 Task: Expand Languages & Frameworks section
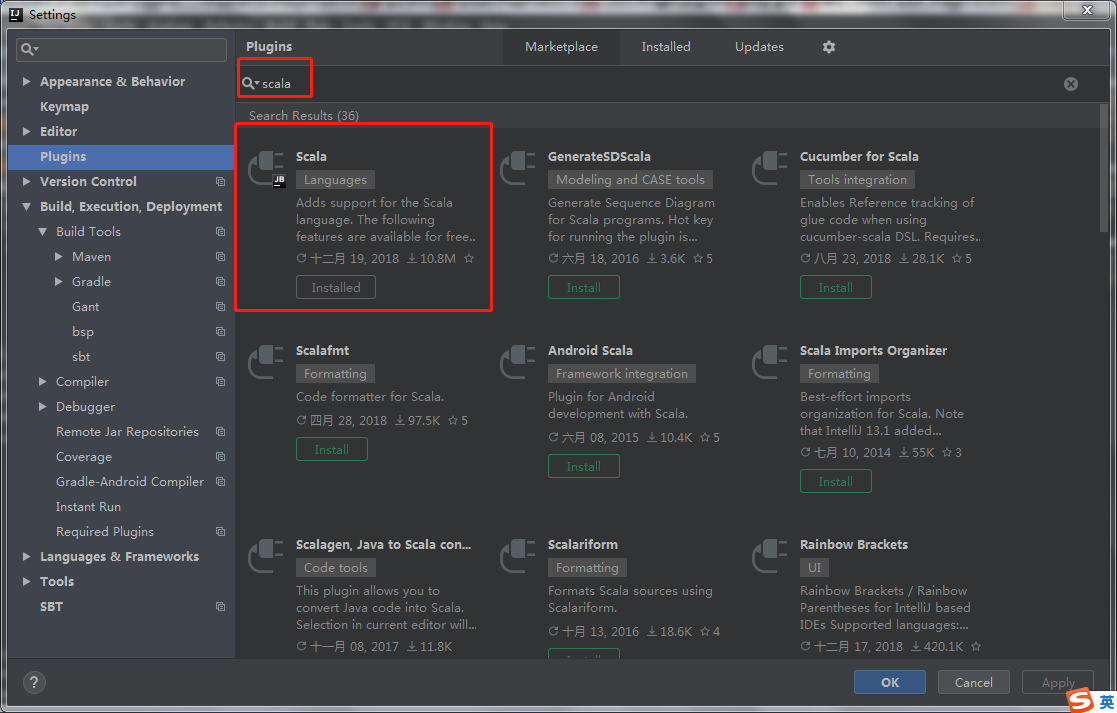point(26,556)
